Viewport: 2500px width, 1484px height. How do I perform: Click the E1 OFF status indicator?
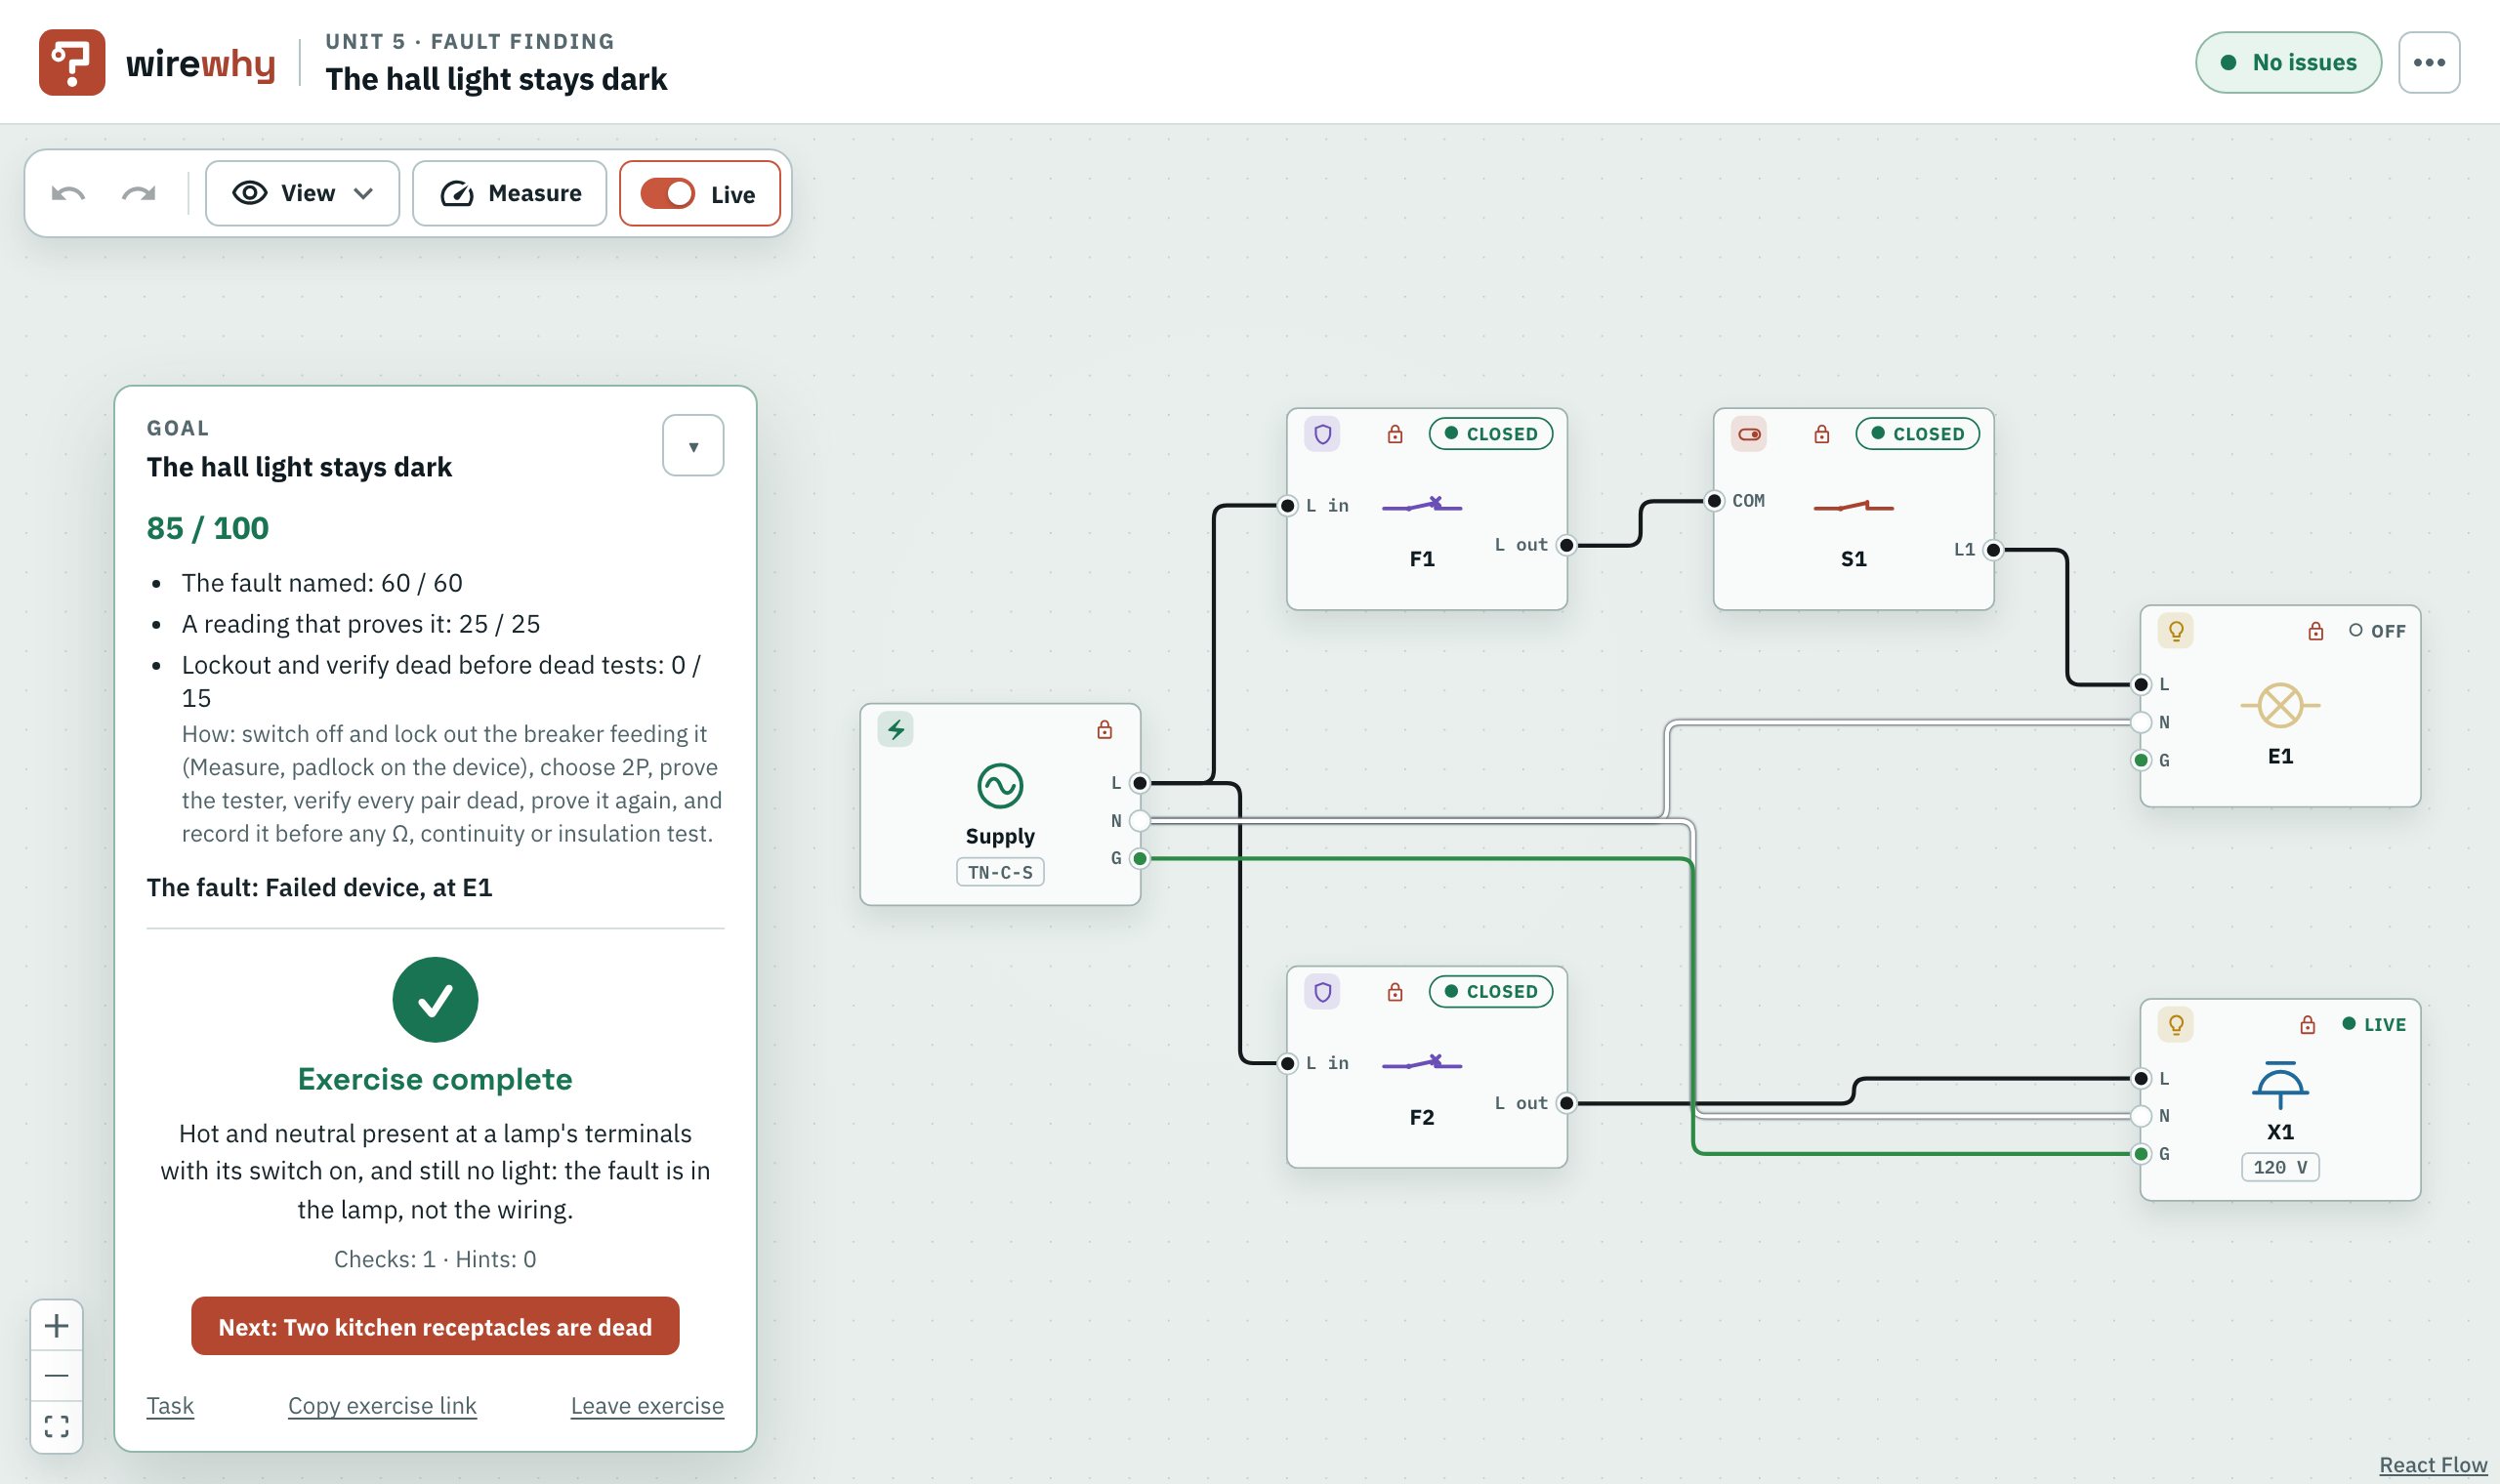(2378, 631)
